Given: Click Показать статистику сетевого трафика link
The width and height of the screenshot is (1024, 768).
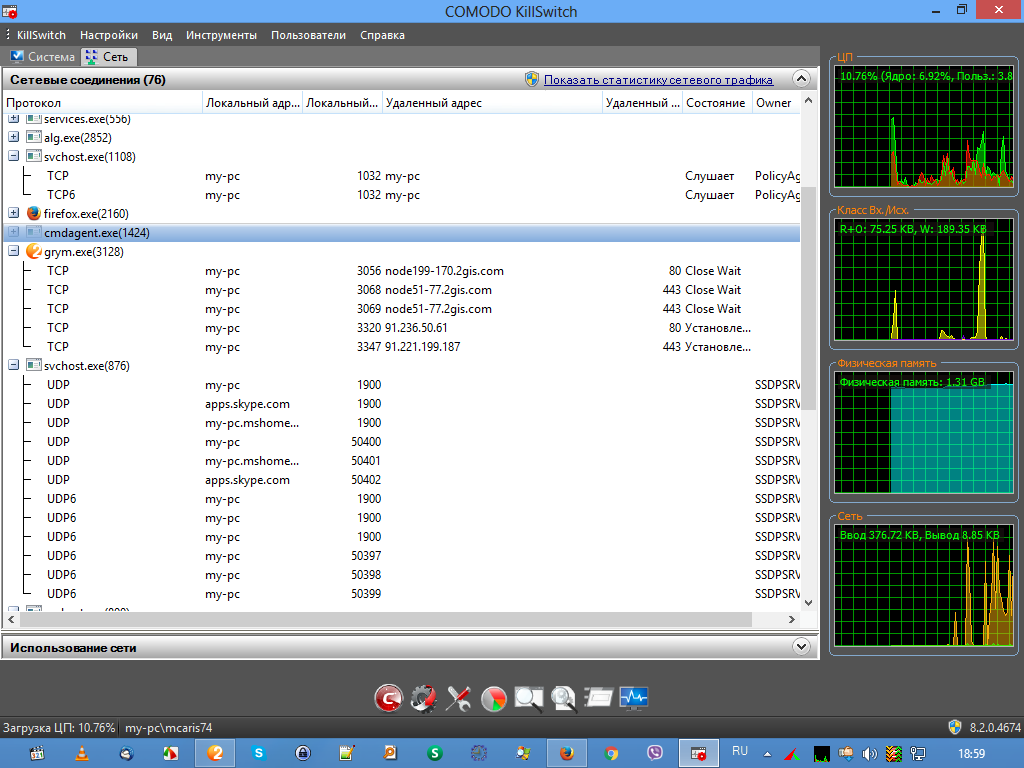Looking at the screenshot, I should click(x=658, y=80).
